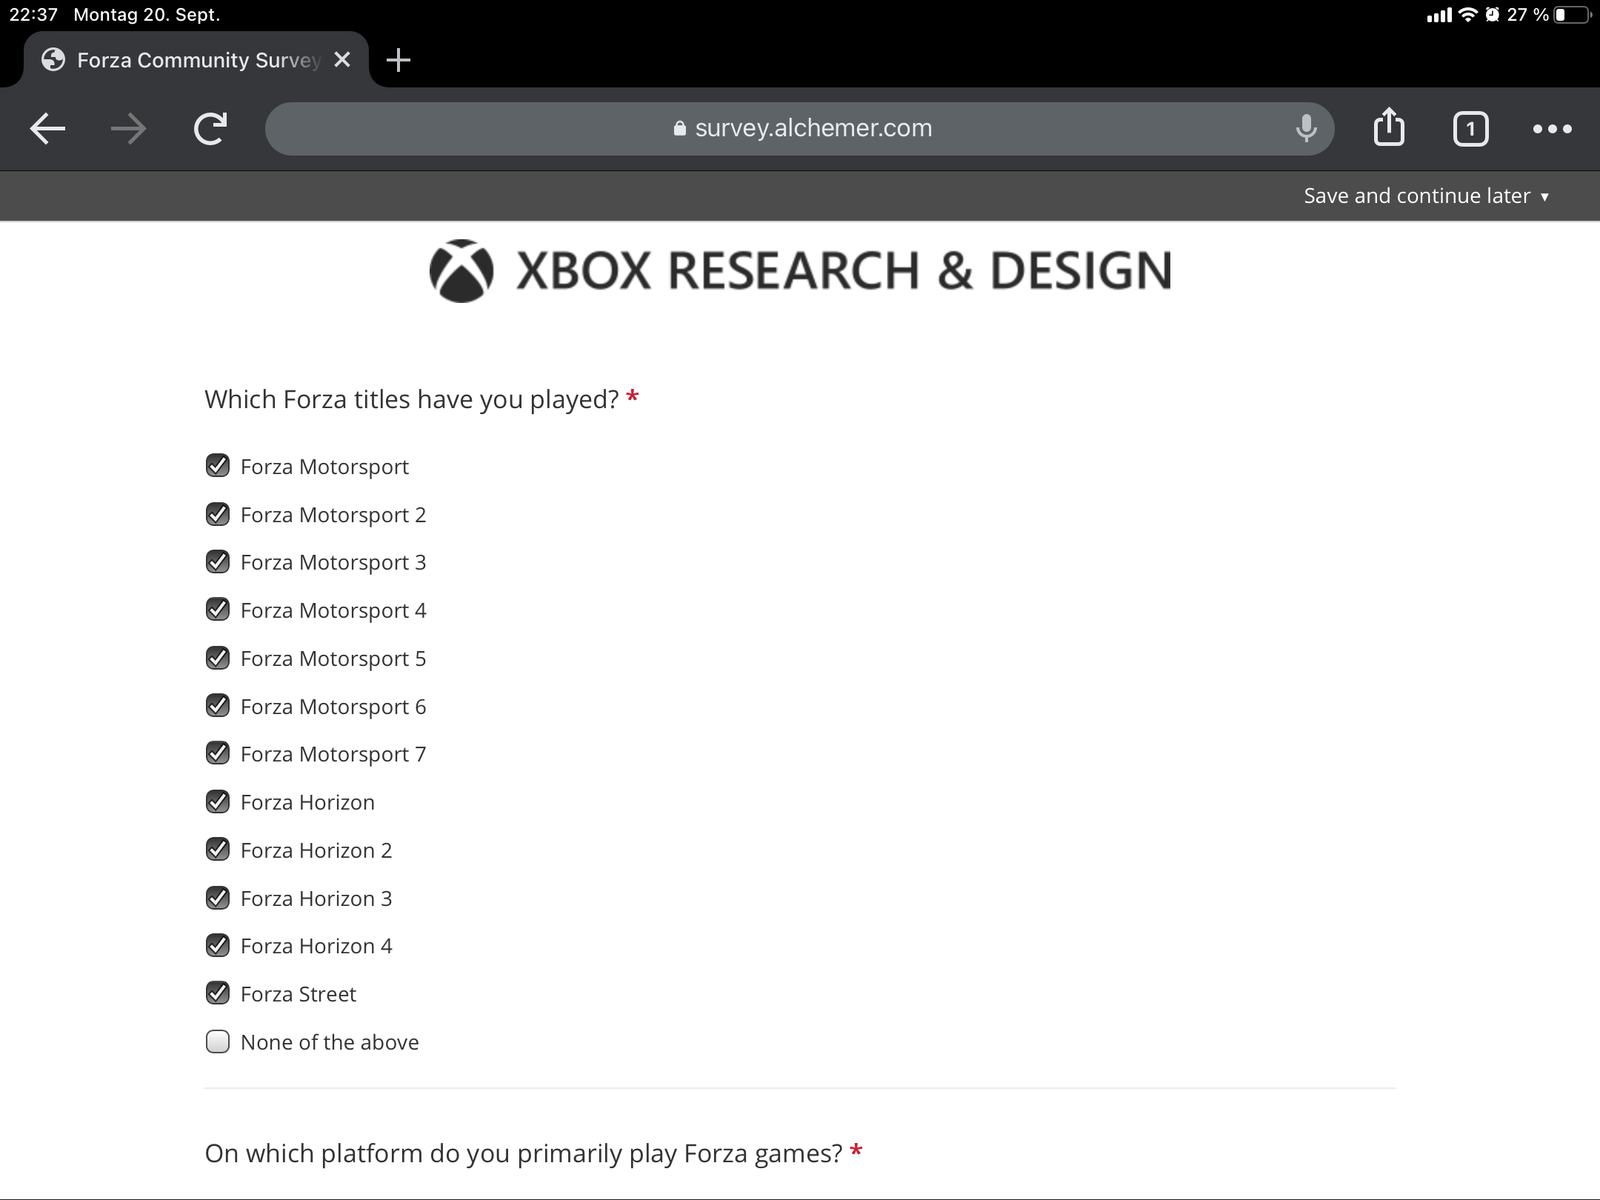The height and width of the screenshot is (1200, 1600).
Task: Uncheck Forza Motorsport 2
Action: pos(217,514)
